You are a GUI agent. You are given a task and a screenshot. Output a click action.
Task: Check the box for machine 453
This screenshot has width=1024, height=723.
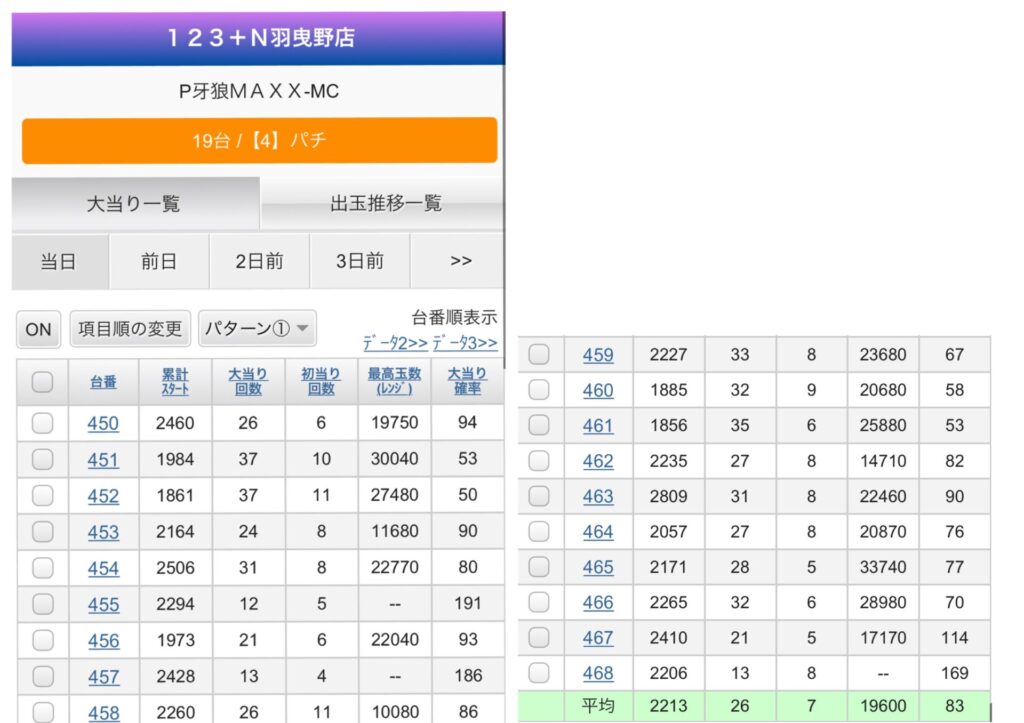(x=42, y=532)
